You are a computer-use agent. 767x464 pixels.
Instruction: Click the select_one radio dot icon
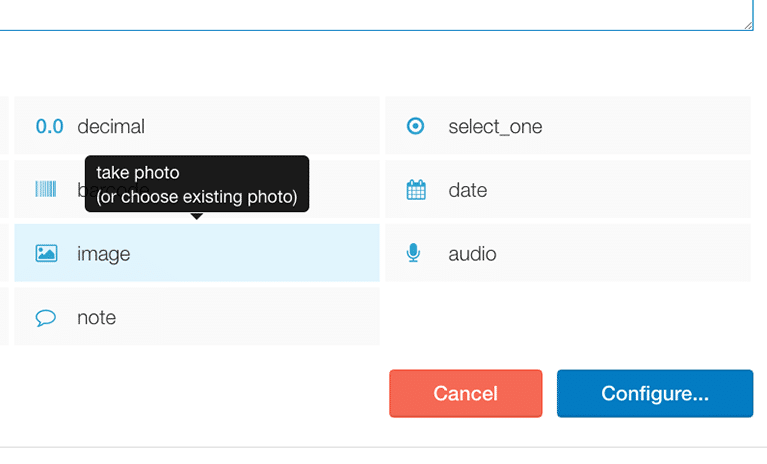pyautogui.click(x=415, y=126)
